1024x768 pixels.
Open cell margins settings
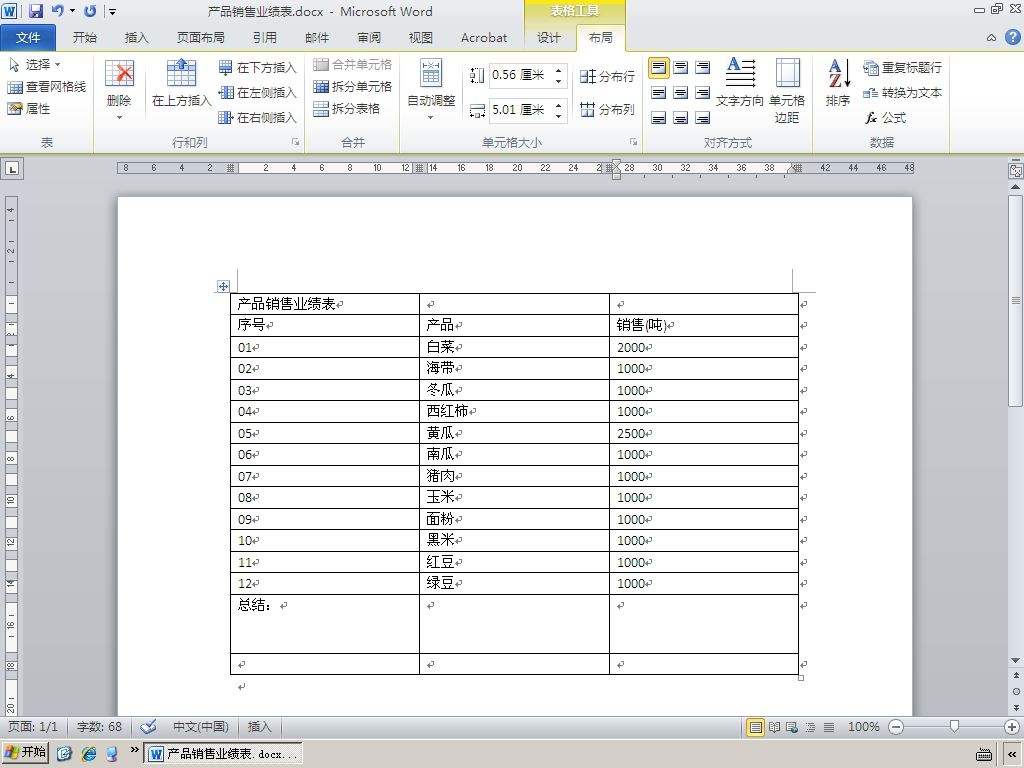tap(787, 91)
